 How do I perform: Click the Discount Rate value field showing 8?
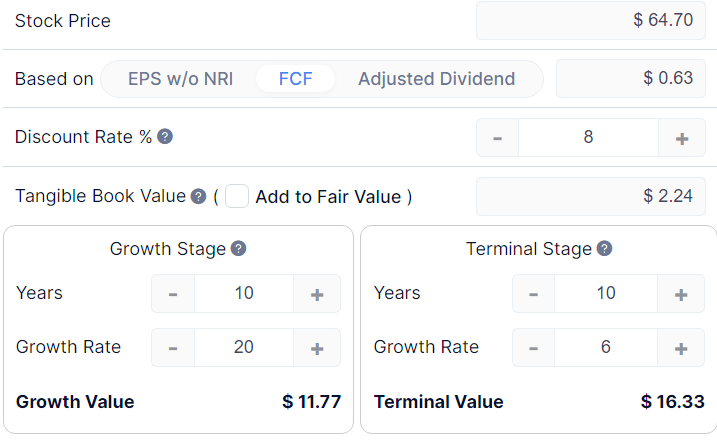click(x=589, y=138)
